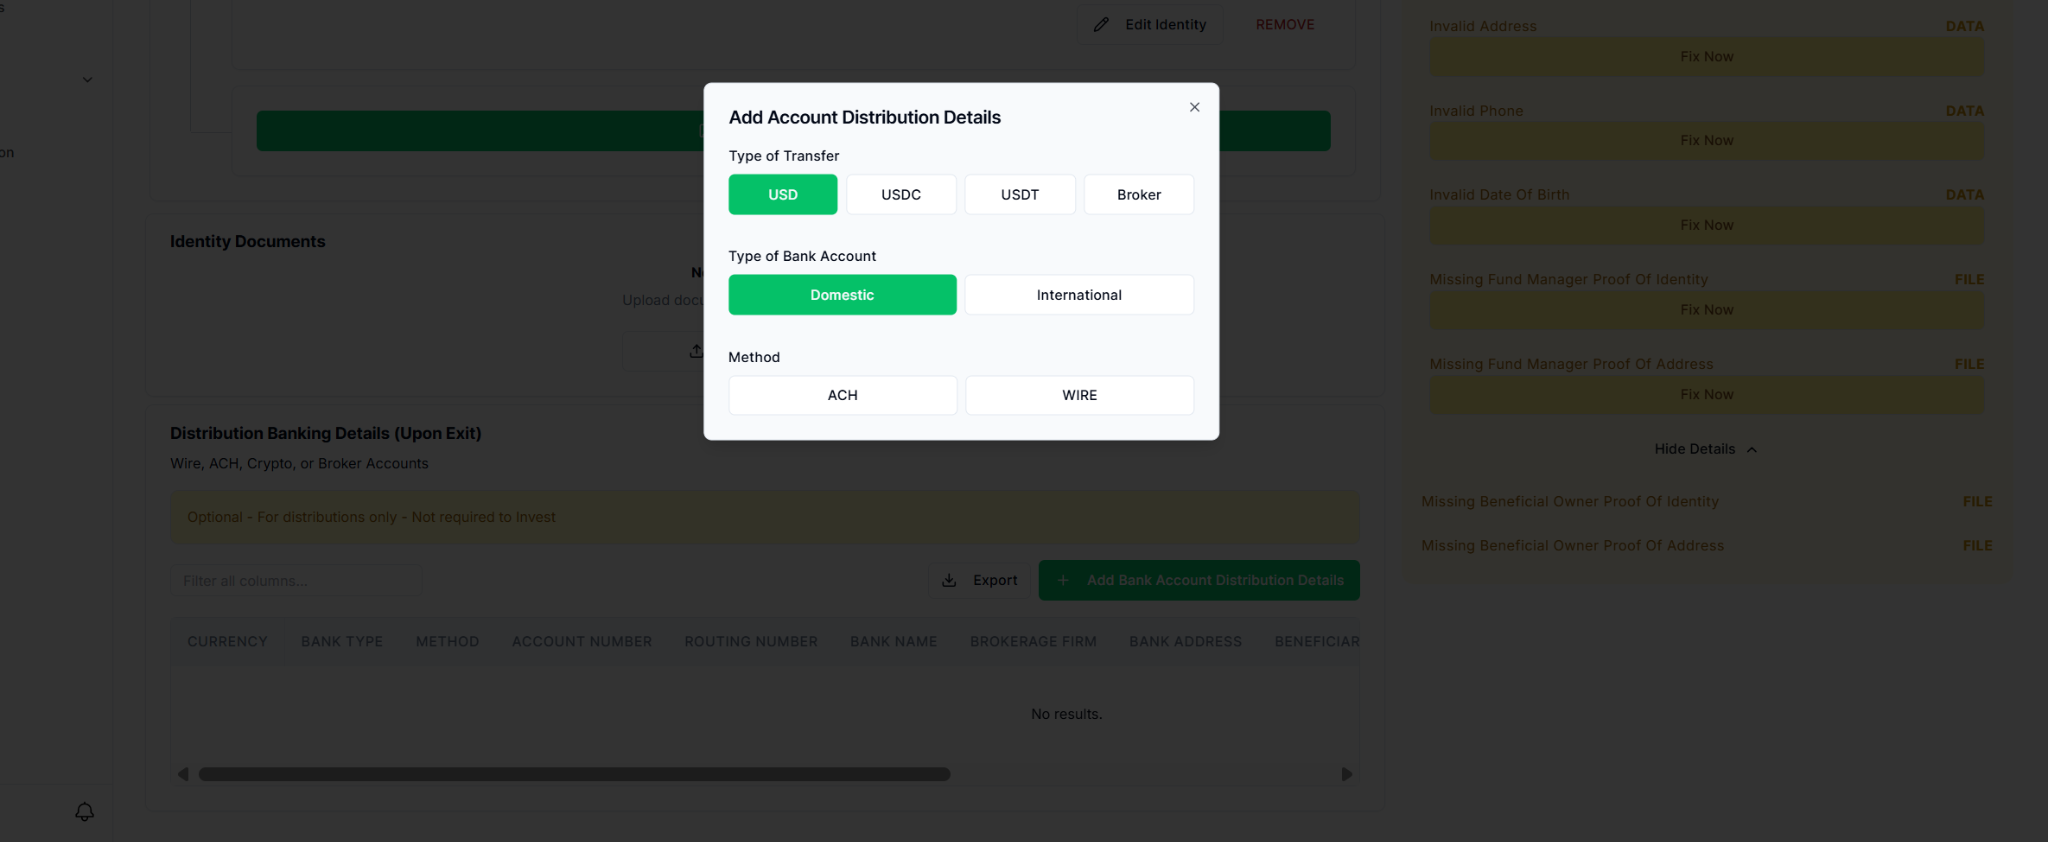2048x842 pixels.
Task: Click the notification bell icon
Action: point(85,812)
